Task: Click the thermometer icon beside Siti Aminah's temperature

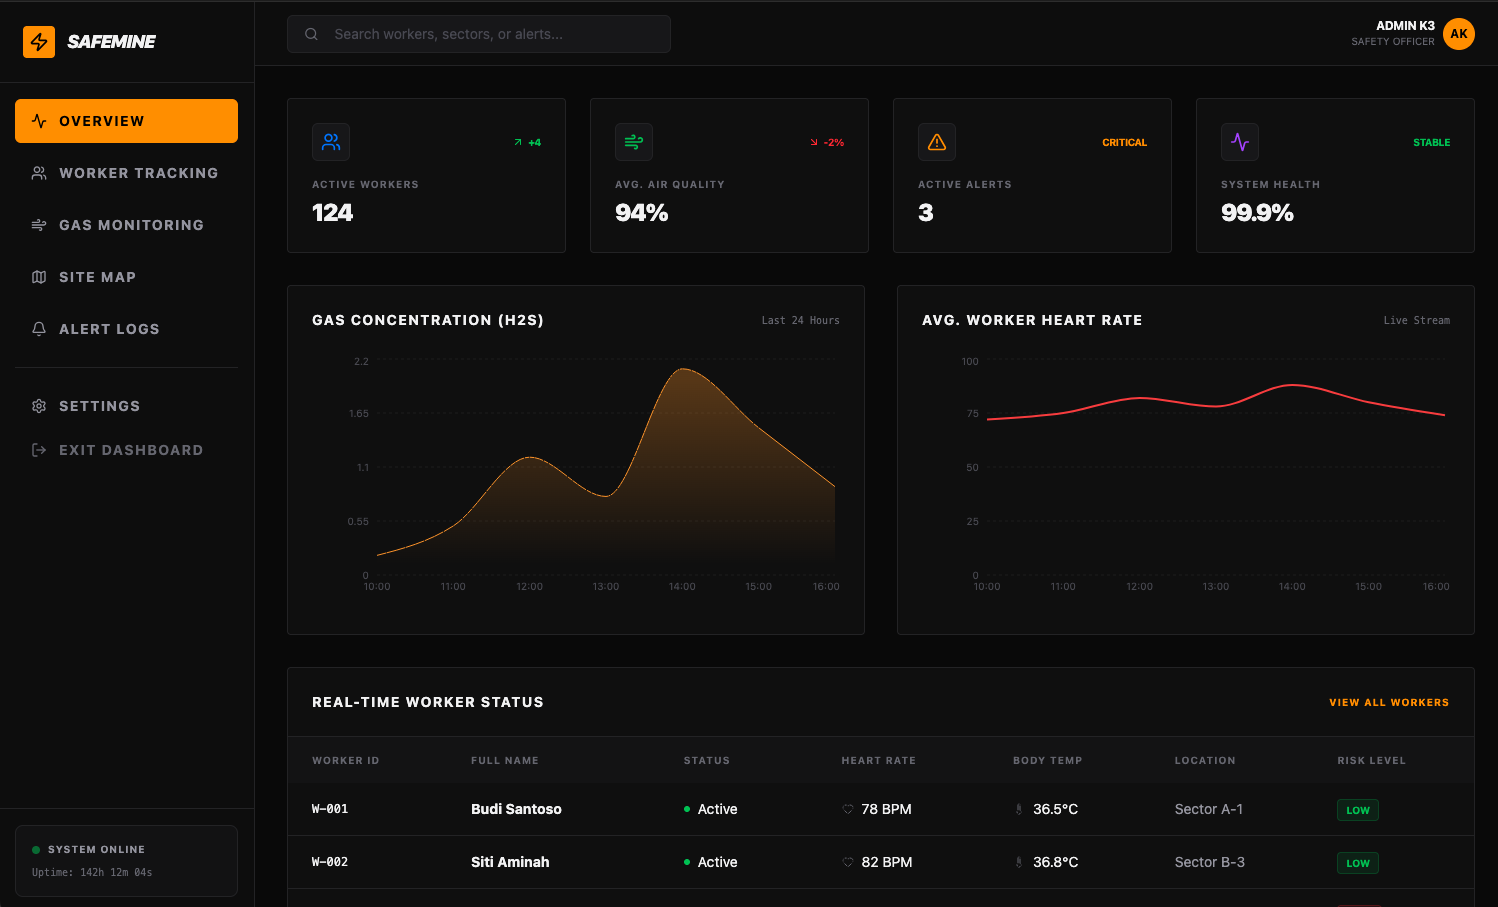Action: (1019, 862)
